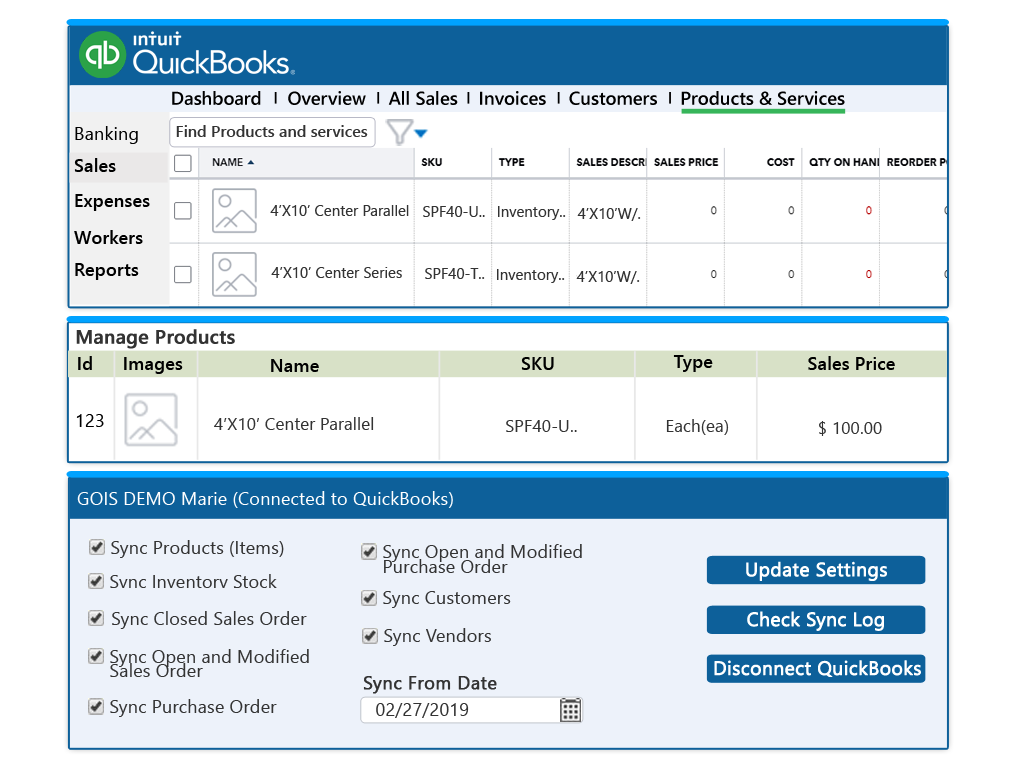Switch to Invoices tab
Screen dimensions: 1024x768
[x=512, y=99]
